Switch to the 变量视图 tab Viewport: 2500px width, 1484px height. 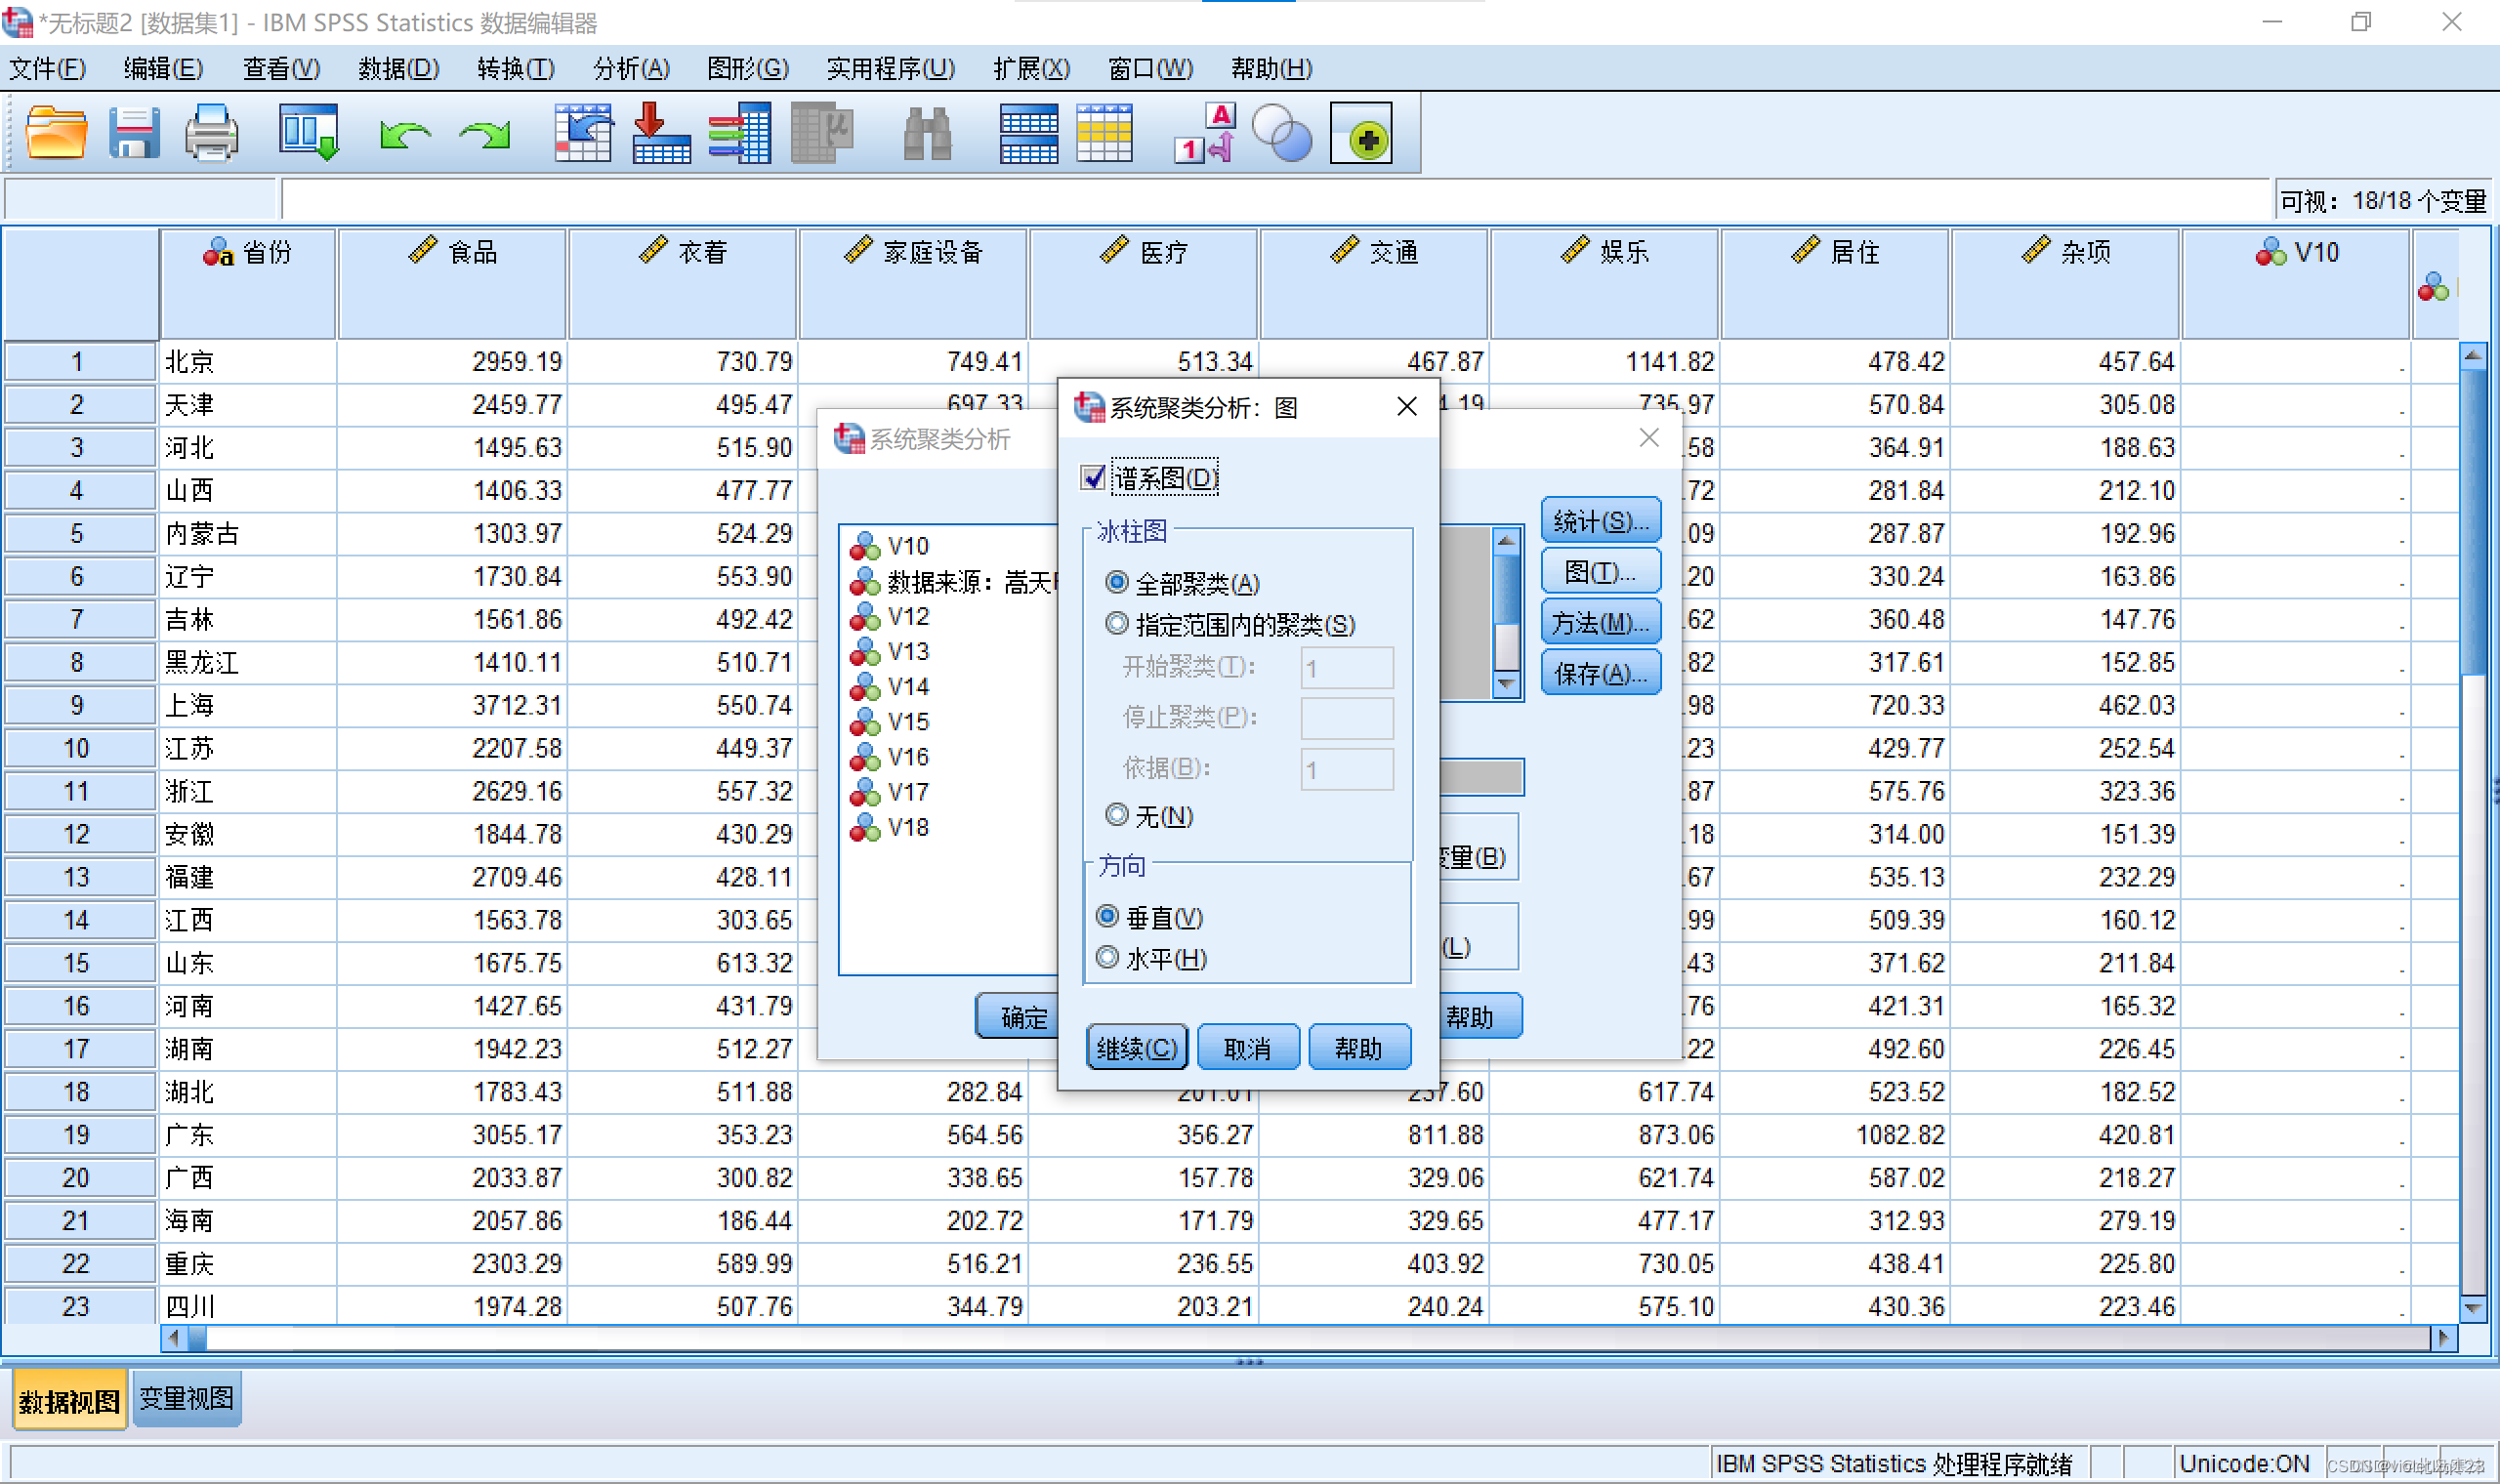point(186,1398)
